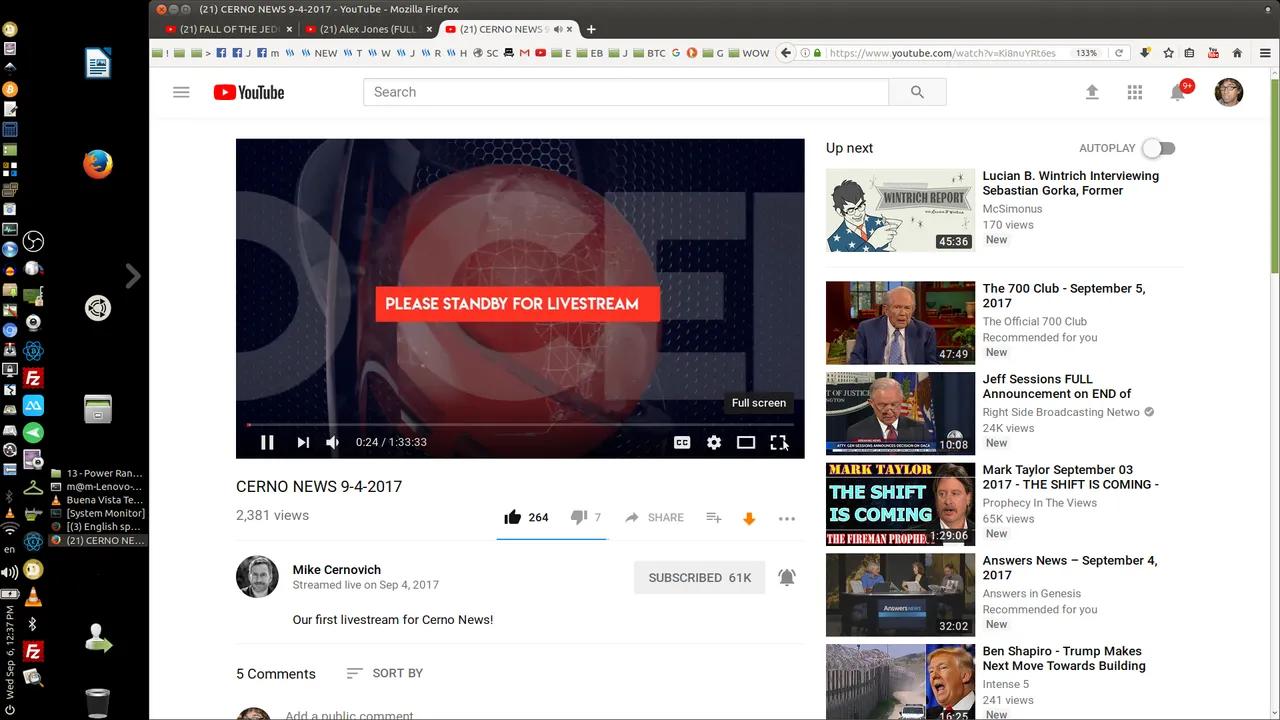The image size is (1280, 720).
Task: Open the NEW bookmark
Action: (x=320, y=53)
